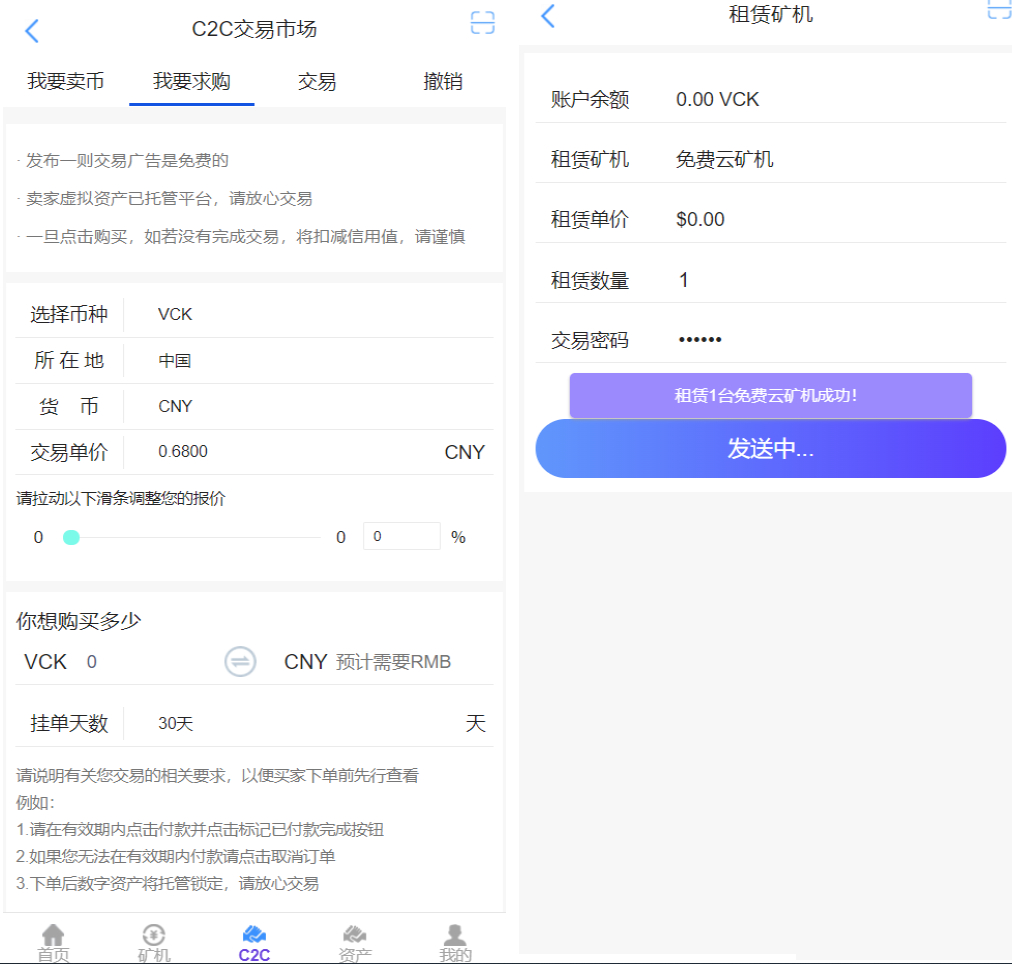1012x964 pixels.
Task: Click the 发送中... submit button
Action: click(771, 448)
